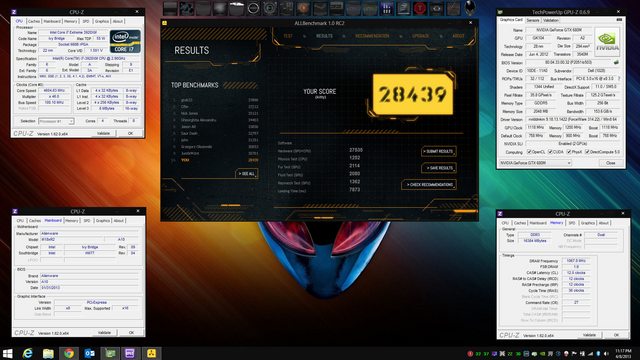Image resolution: width=640 pixels, height=360 pixels.
Task: Click the red T icon in the top dock
Action: coord(420,8)
